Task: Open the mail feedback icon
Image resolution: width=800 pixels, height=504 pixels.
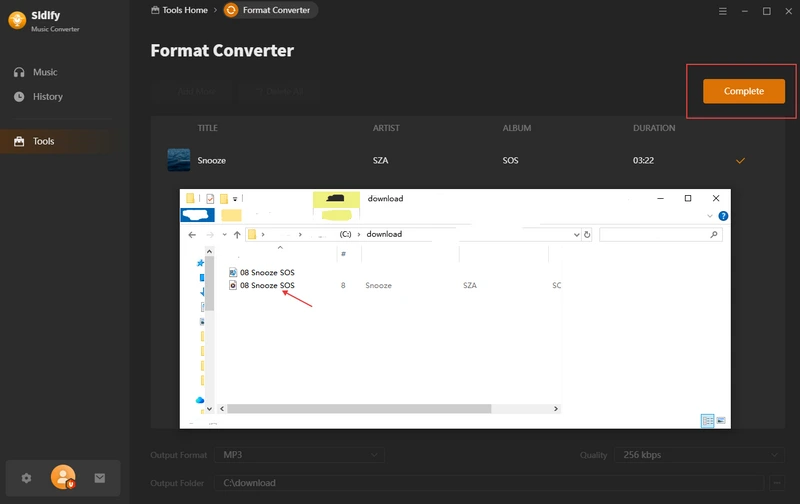Action: pos(100,478)
